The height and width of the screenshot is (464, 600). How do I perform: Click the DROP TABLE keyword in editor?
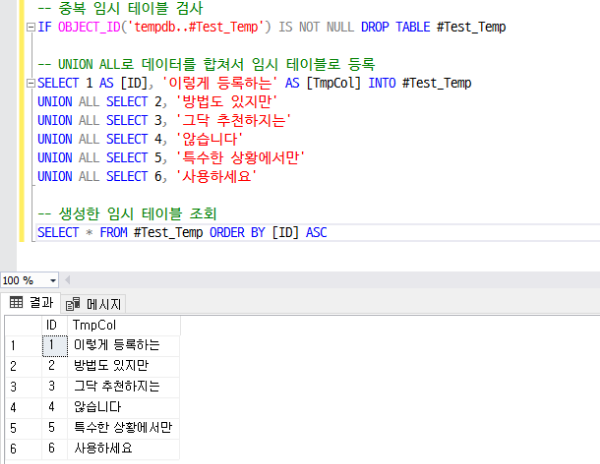396,27
